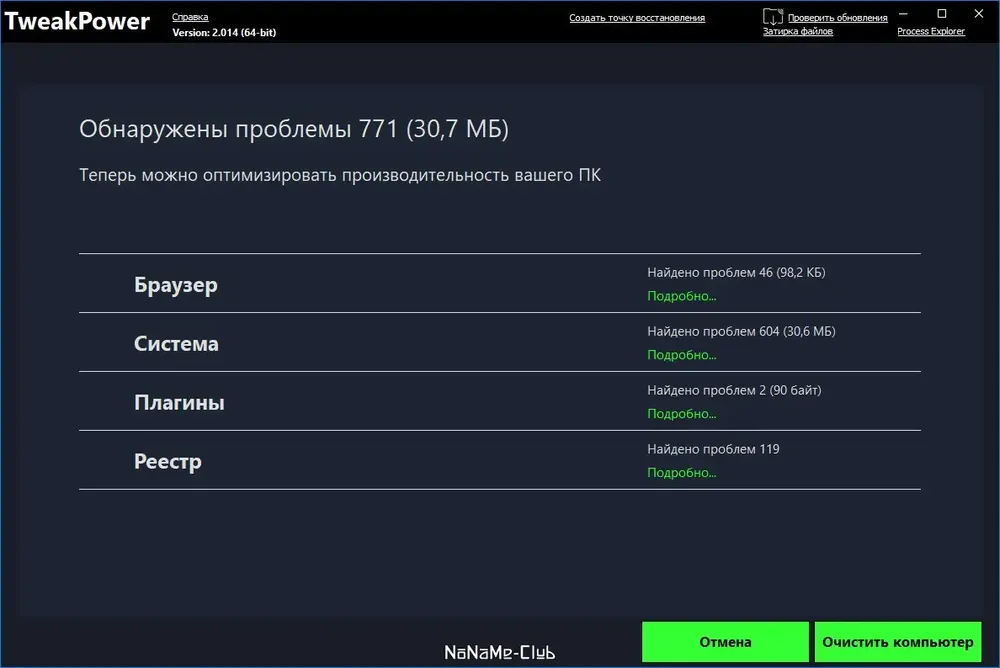Select the Реестр category row
This screenshot has height=668, width=1000.
click(499, 460)
